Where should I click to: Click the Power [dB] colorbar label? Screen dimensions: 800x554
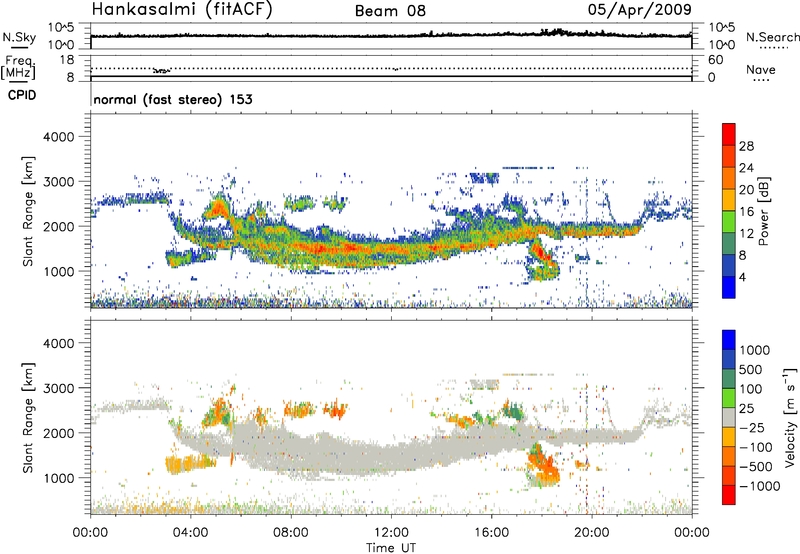tap(763, 211)
